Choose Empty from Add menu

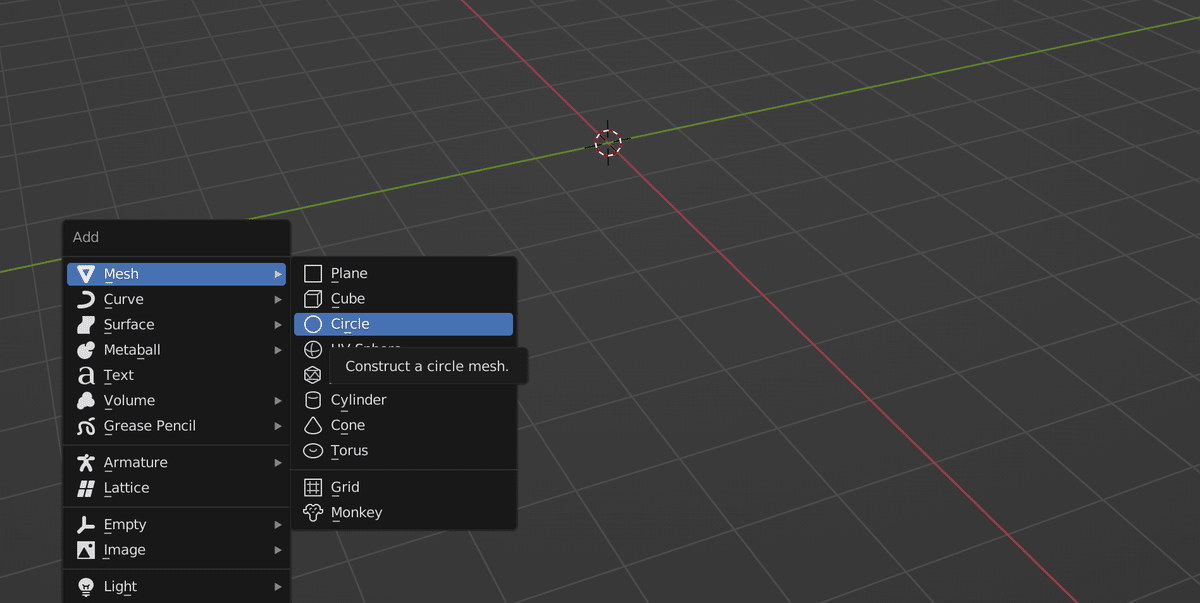pos(177,525)
